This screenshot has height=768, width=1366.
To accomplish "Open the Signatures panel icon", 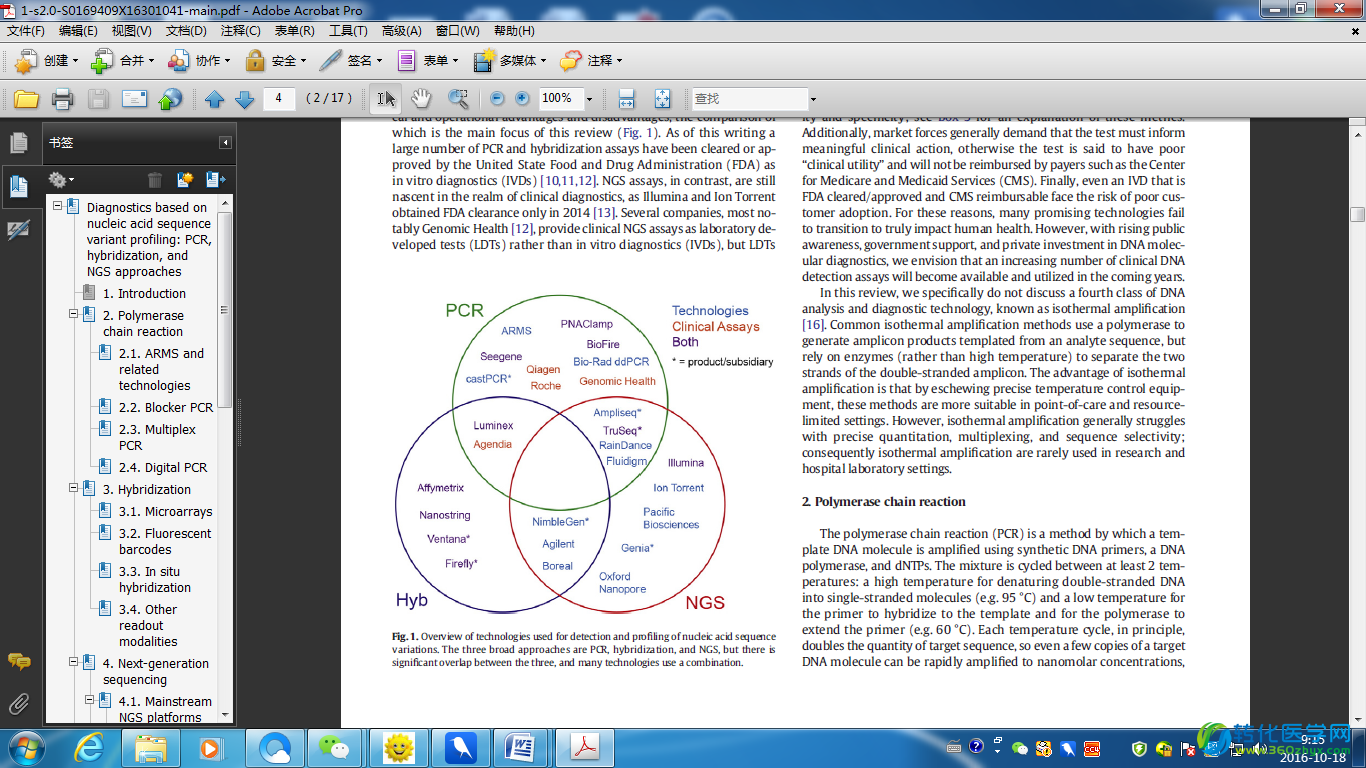I will (18, 230).
